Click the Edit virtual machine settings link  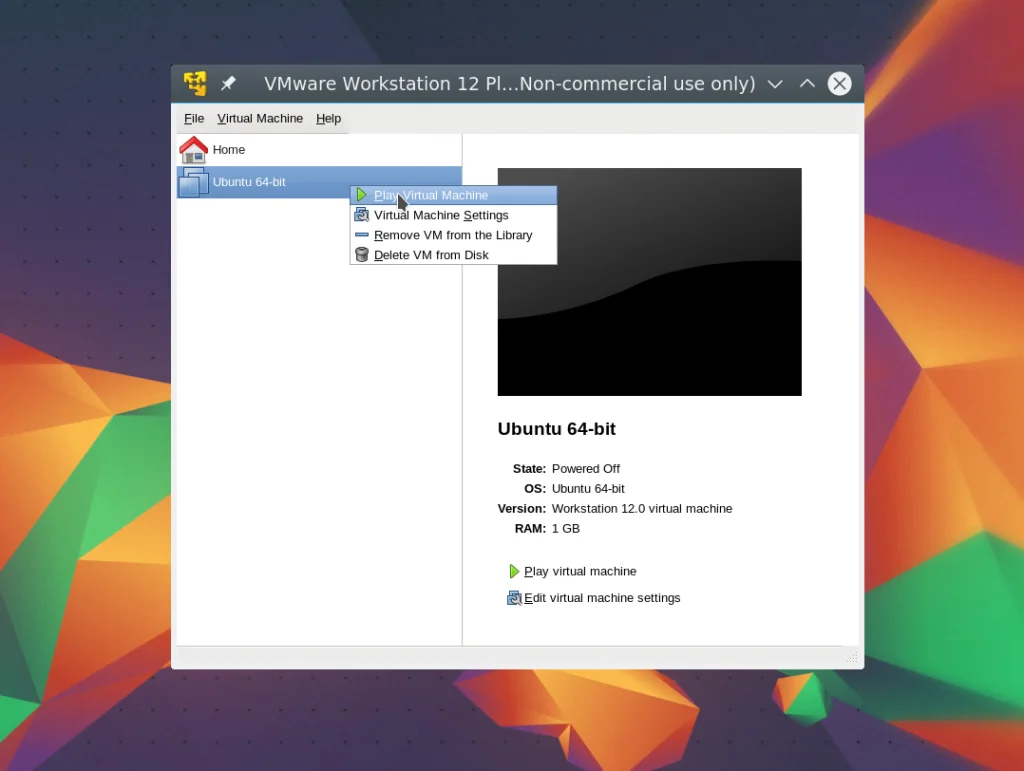tap(602, 598)
